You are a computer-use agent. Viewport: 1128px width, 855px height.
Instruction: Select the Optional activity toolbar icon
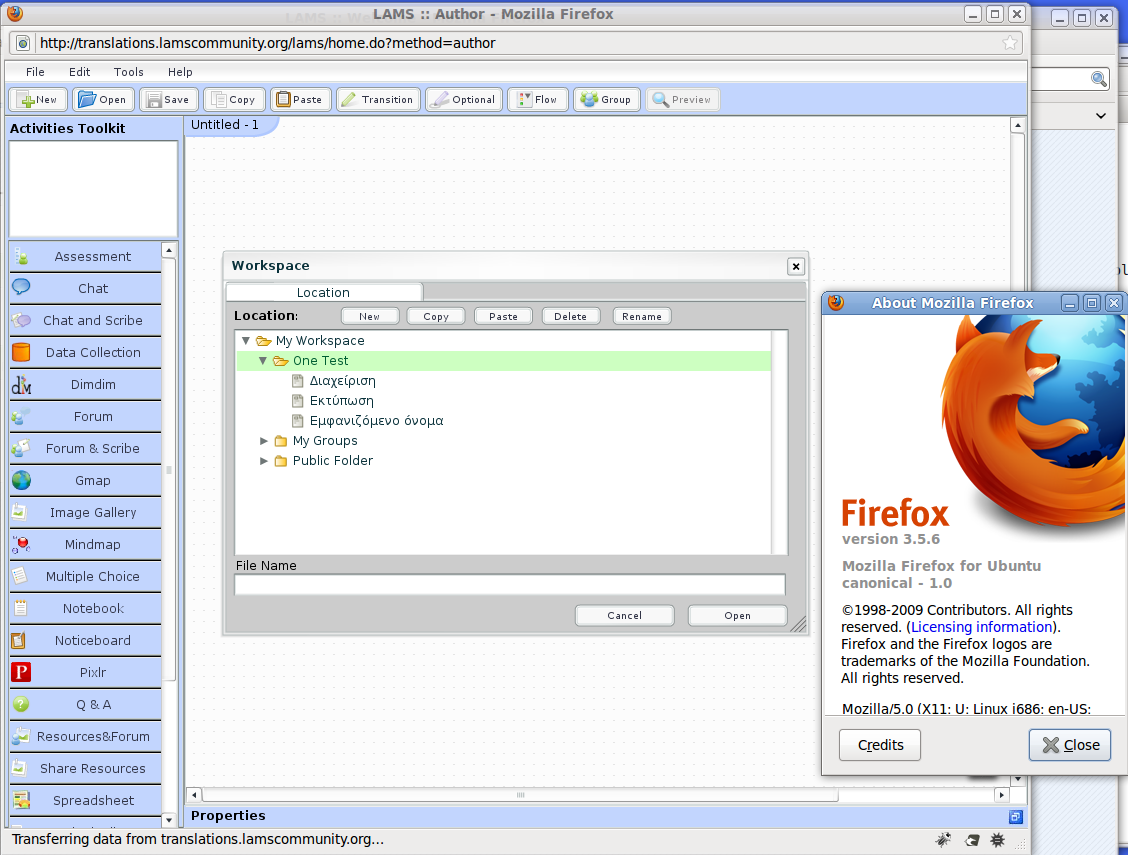point(437,100)
